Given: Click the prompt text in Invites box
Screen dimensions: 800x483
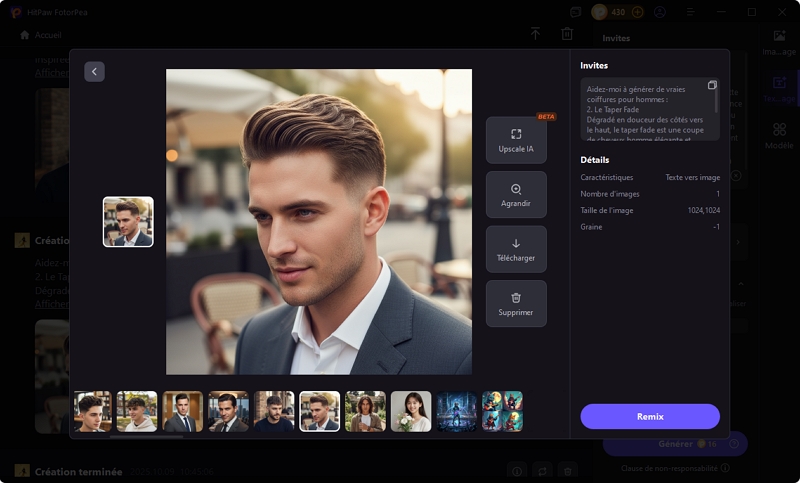Looking at the screenshot, I should click(x=645, y=114).
